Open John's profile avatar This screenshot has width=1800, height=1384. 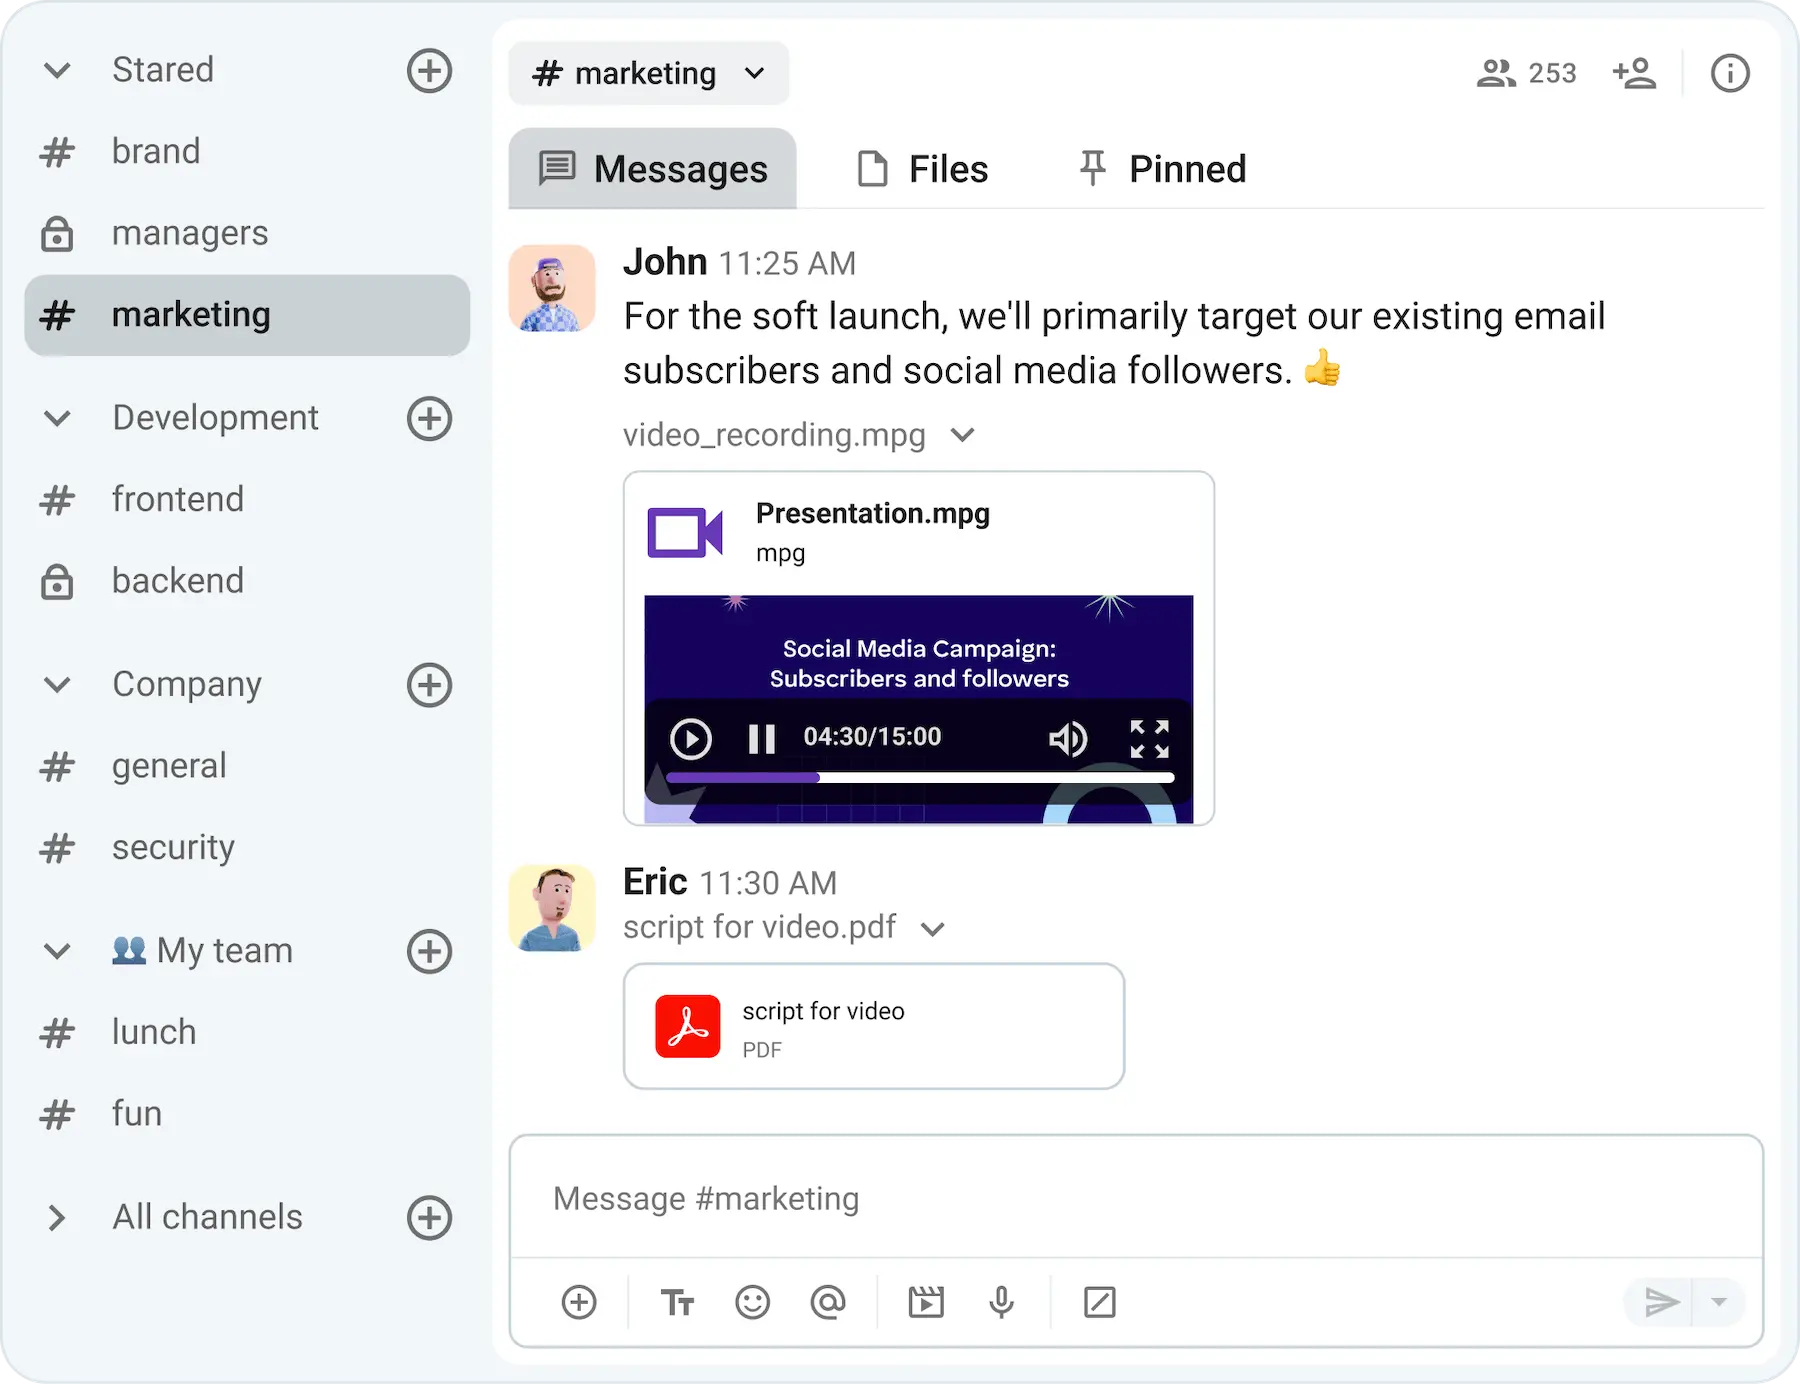(552, 288)
